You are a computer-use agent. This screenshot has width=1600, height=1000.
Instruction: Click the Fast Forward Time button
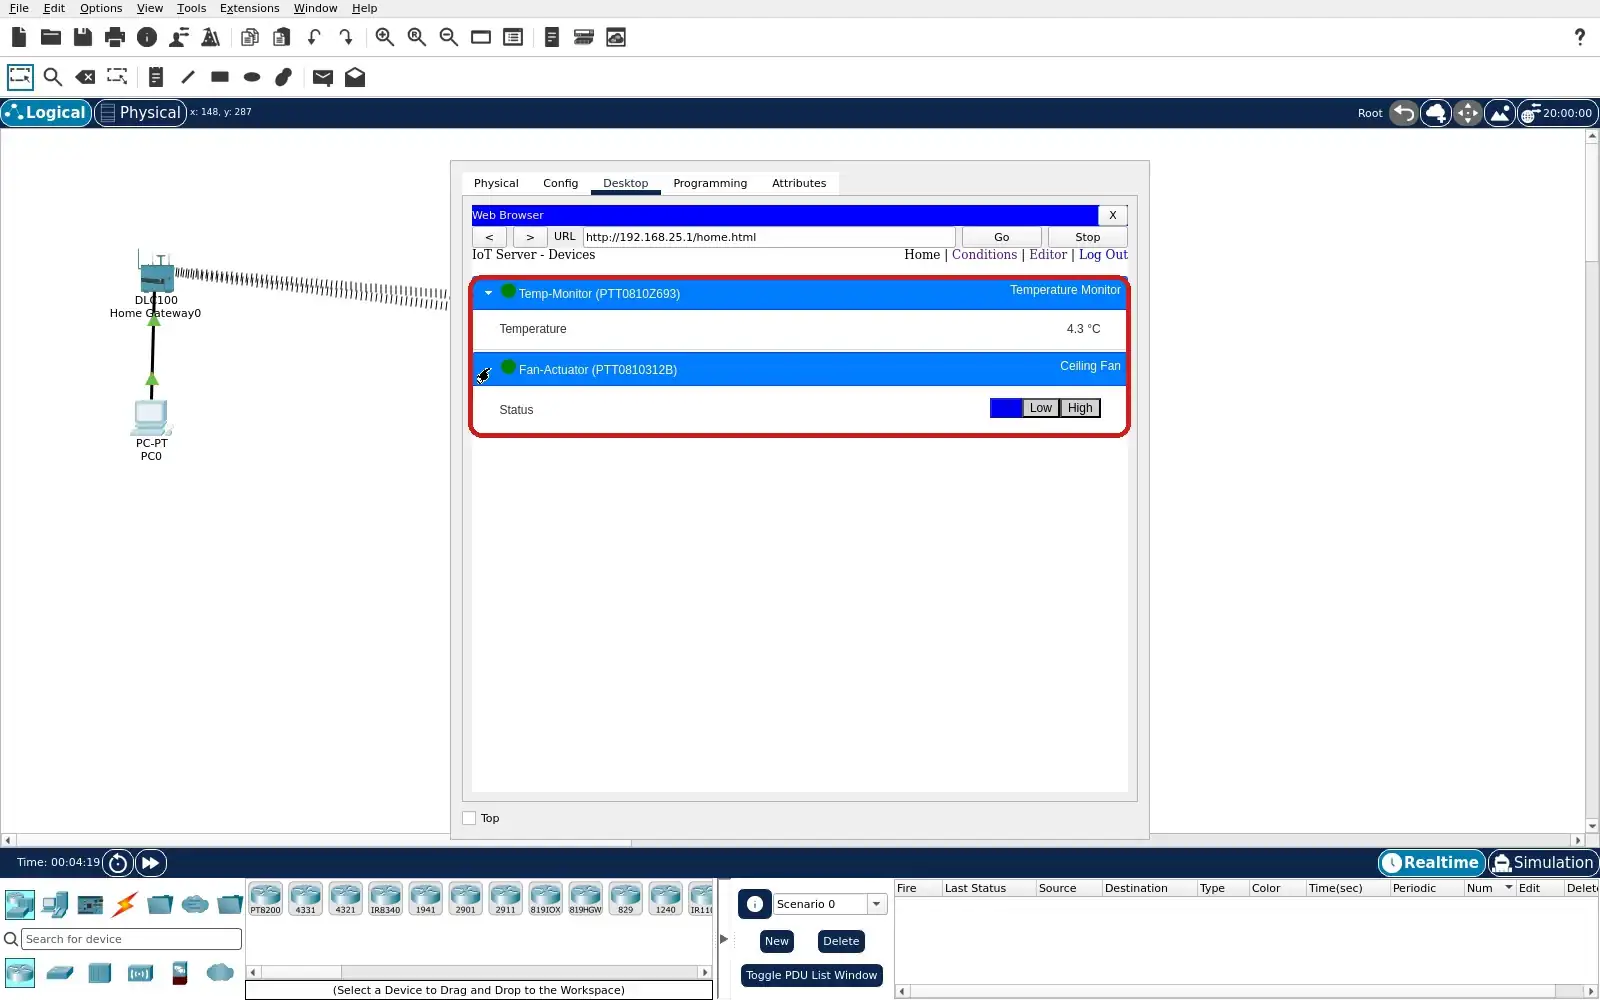click(x=150, y=863)
